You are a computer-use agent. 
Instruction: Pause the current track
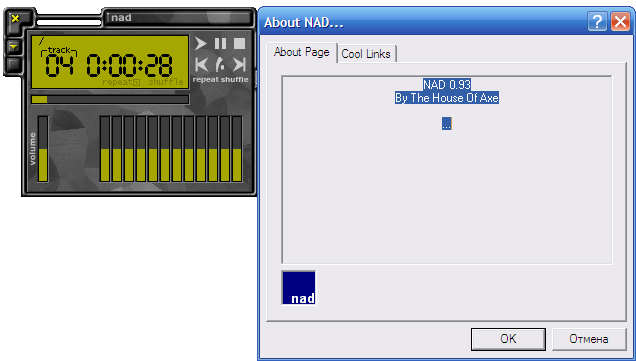pos(220,43)
